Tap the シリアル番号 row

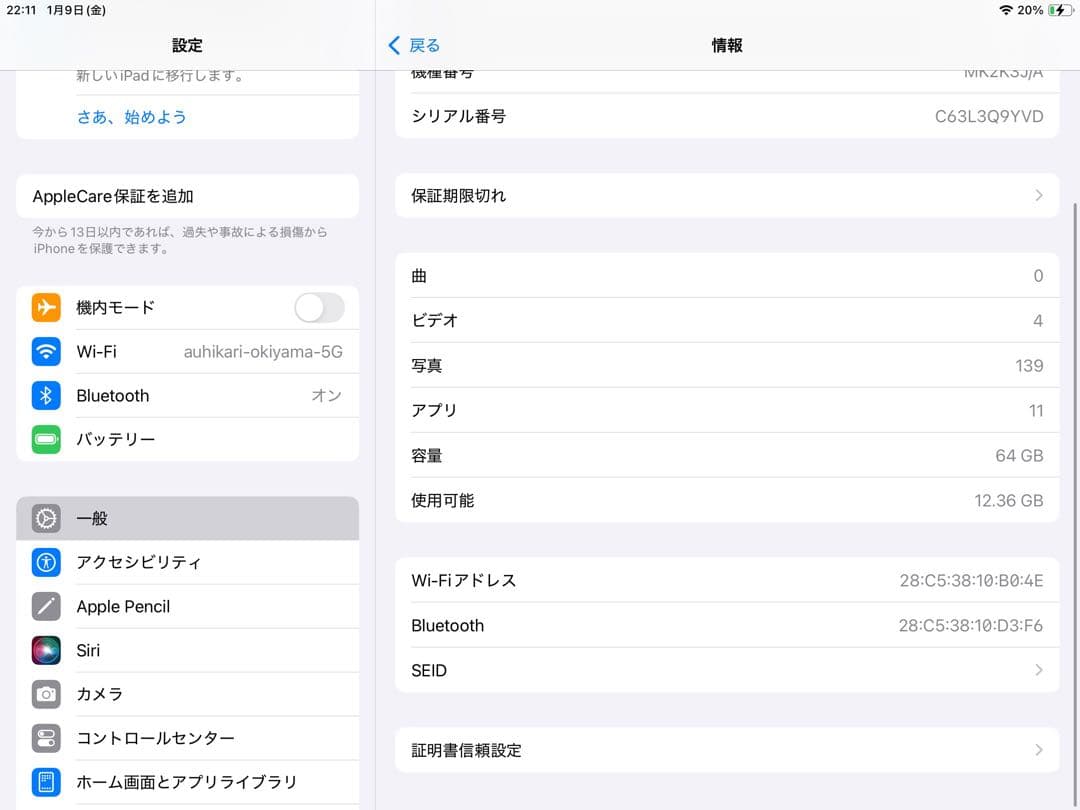(x=727, y=117)
